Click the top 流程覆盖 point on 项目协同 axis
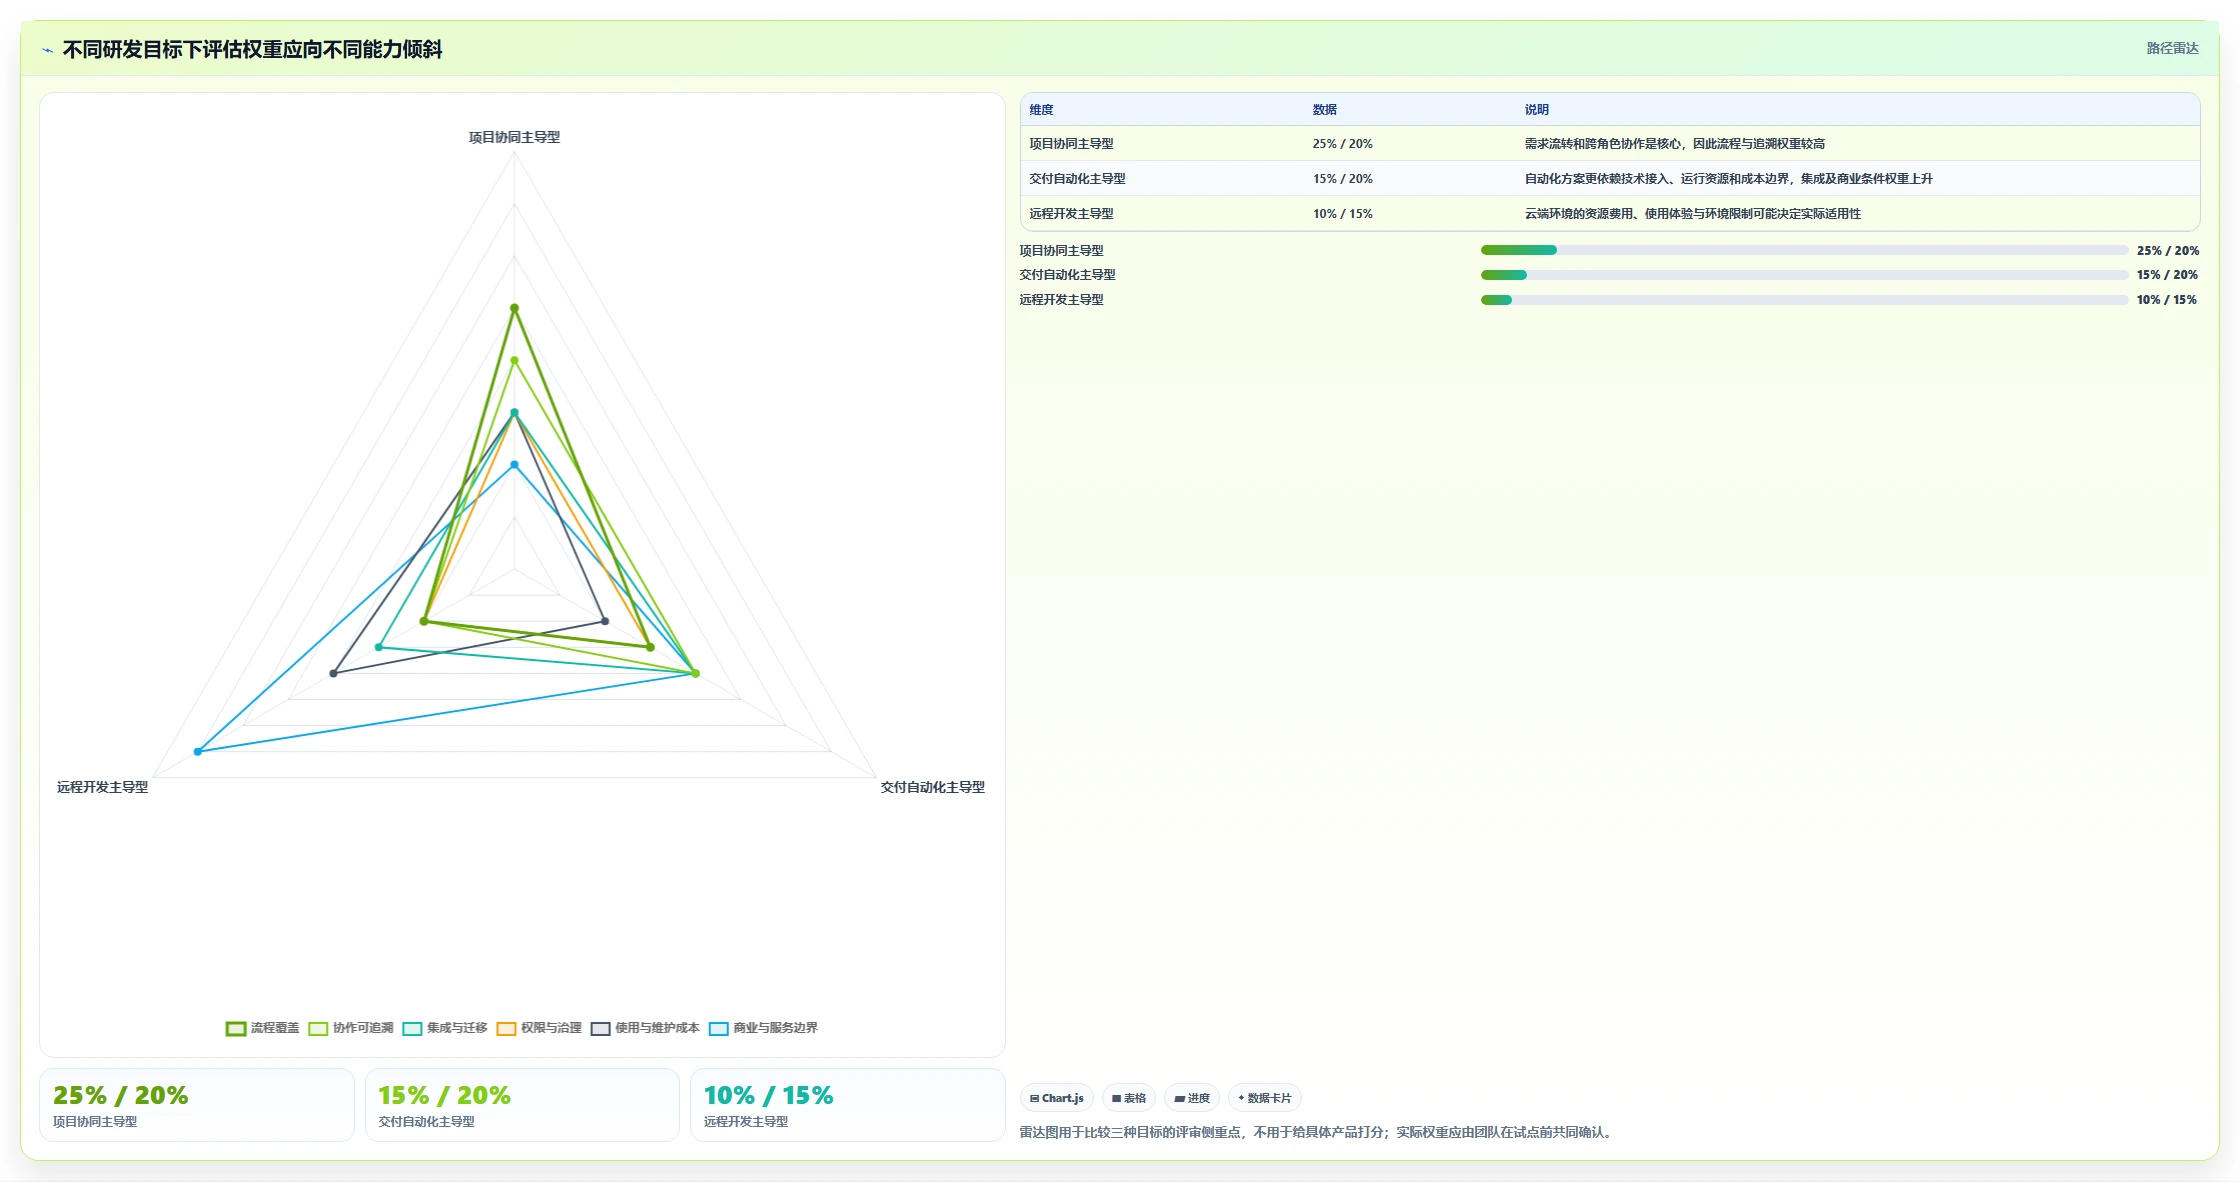Viewport: 2240px width, 1182px height. 514,308
